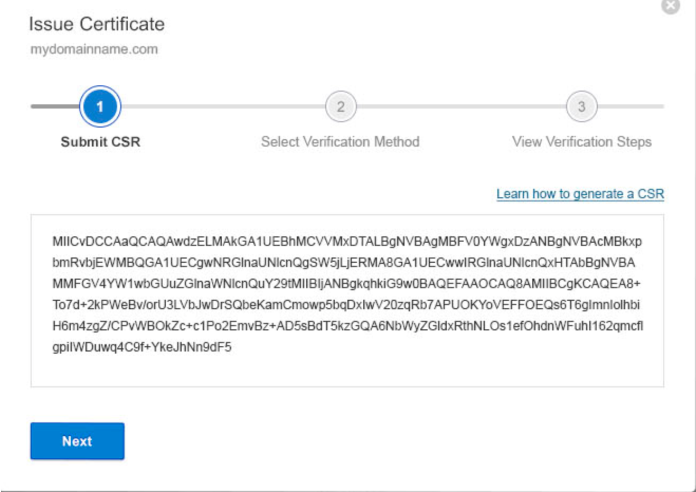The height and width of the screenshot is (492, 696).
Task: Go to View Verification Steps label
Action: [582, 142]
